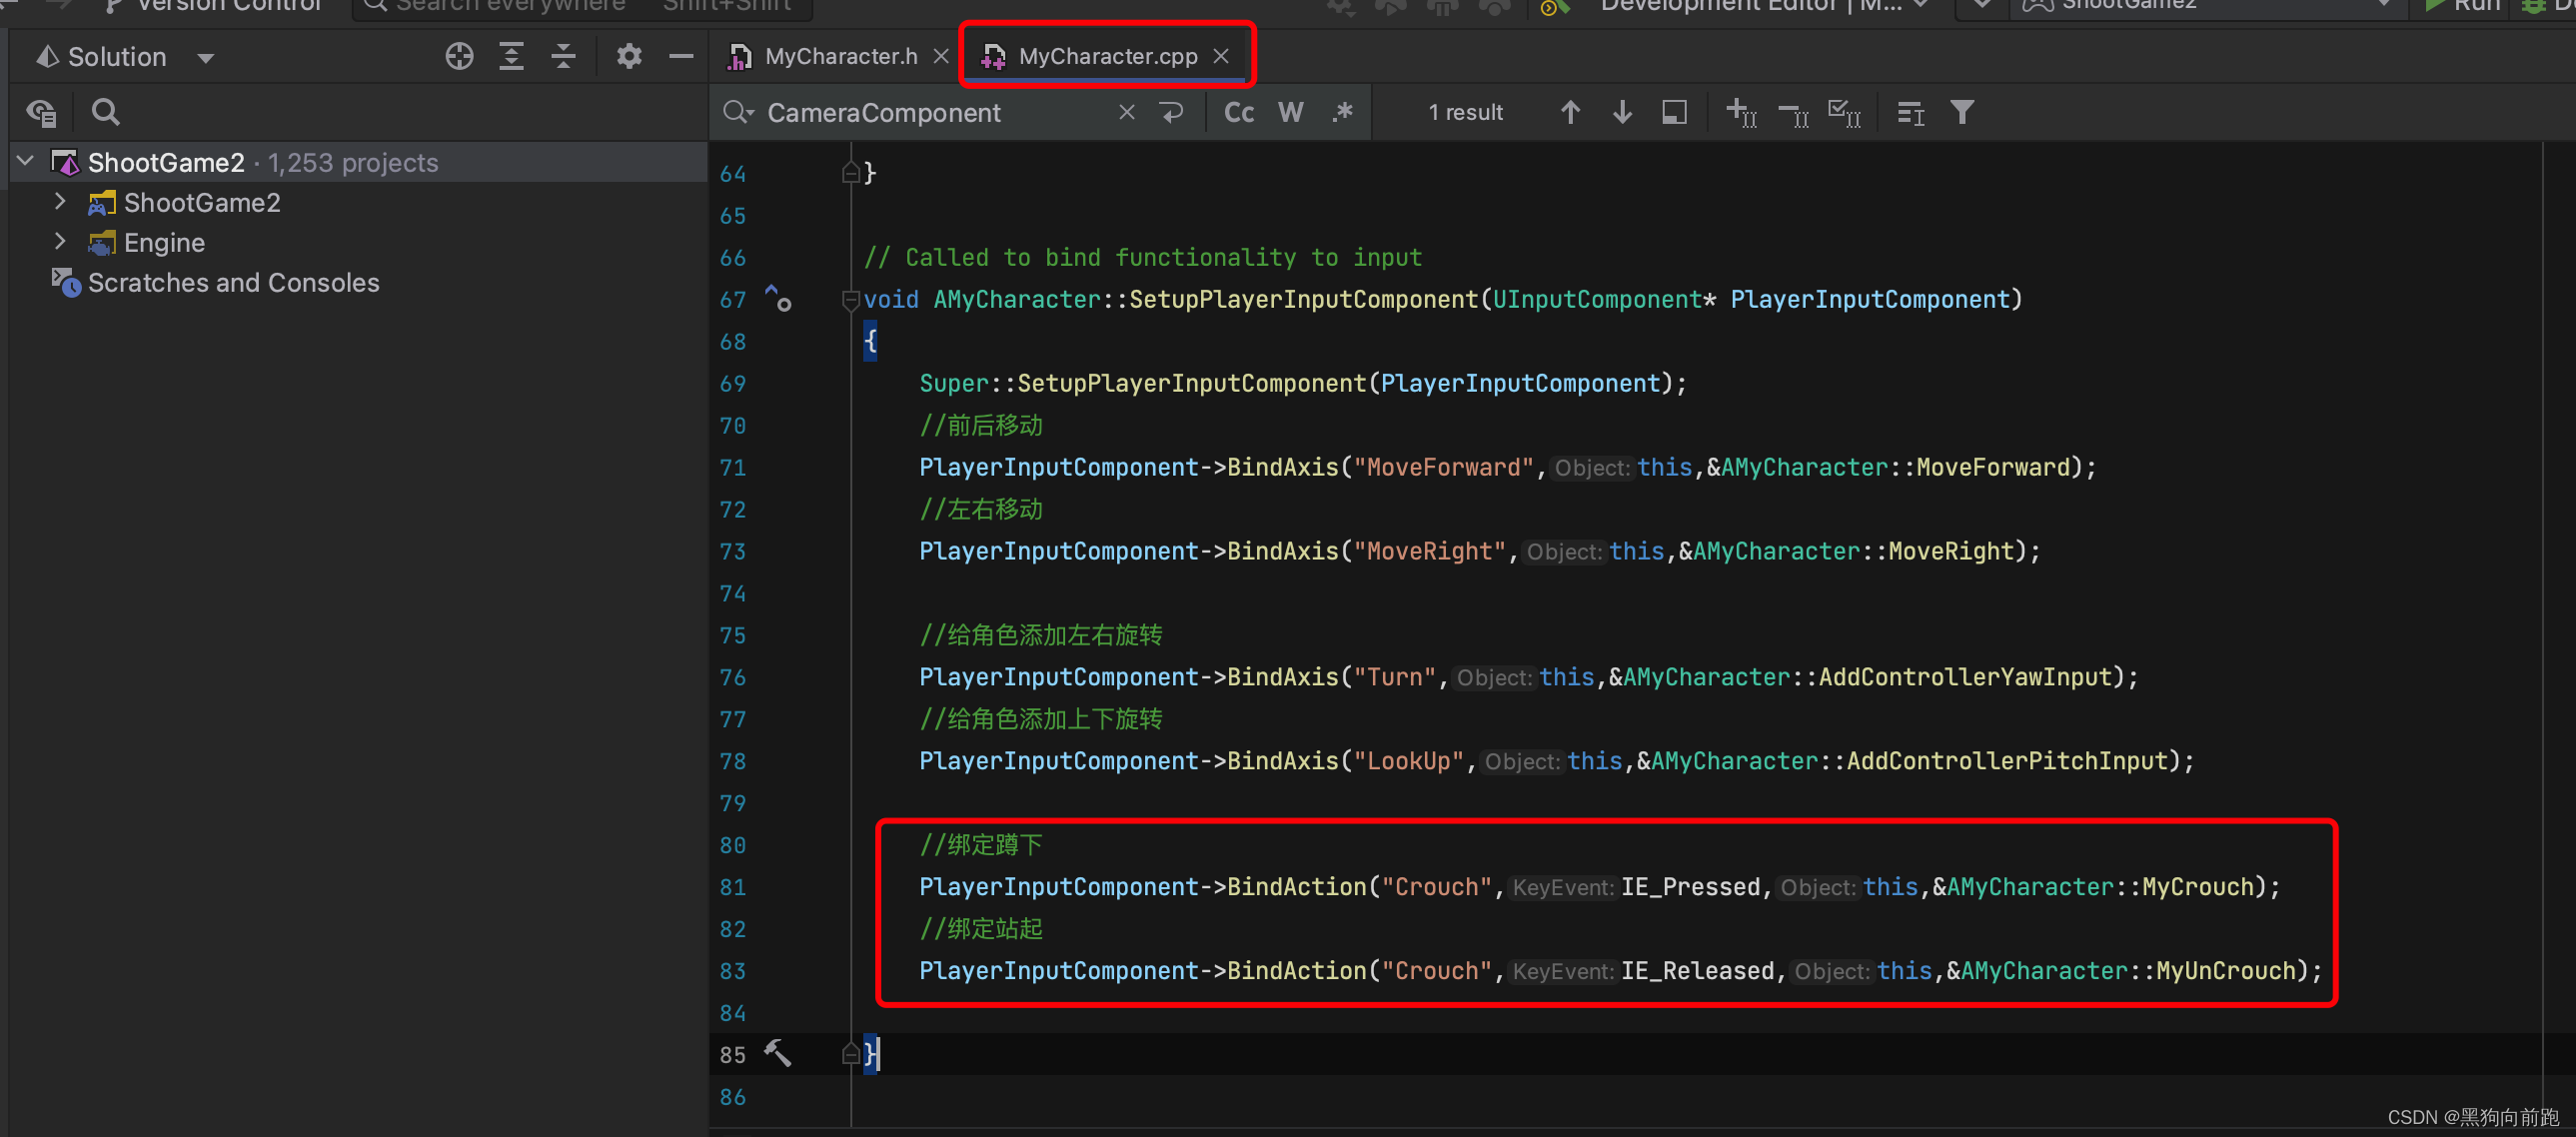The width and height of the screenshot is (2576, 1137).
Task: Jump to the next search result arrow
Action: tap(1622, 112)
